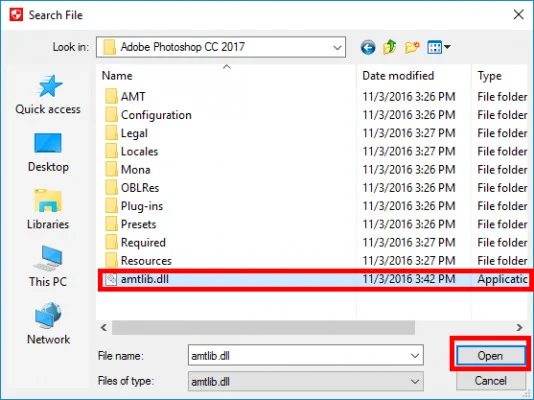Open Libraries in sidebar
534x400 pixels.
pos(48,210)
